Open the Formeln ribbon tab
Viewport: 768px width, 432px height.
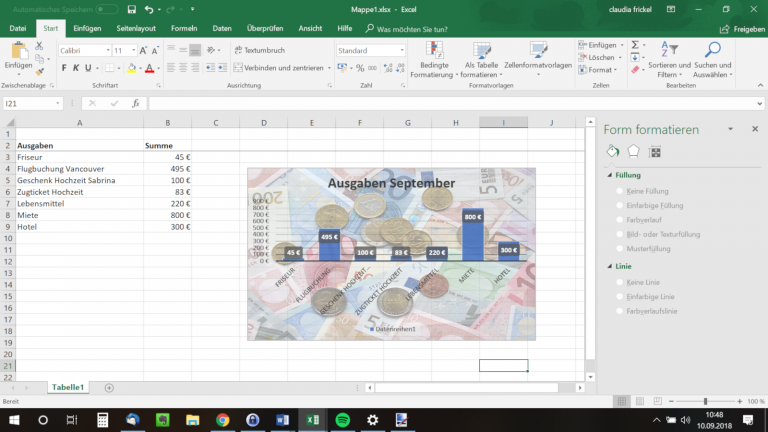coord(184,29)
